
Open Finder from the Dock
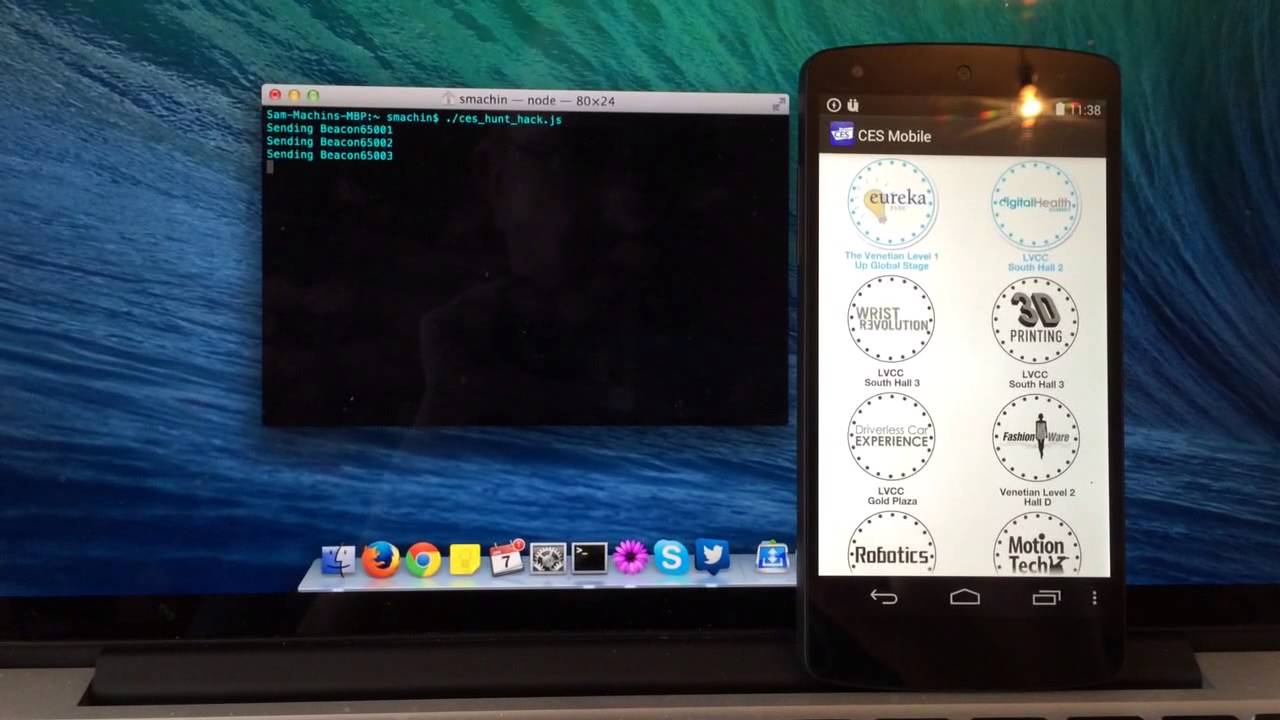339,559
